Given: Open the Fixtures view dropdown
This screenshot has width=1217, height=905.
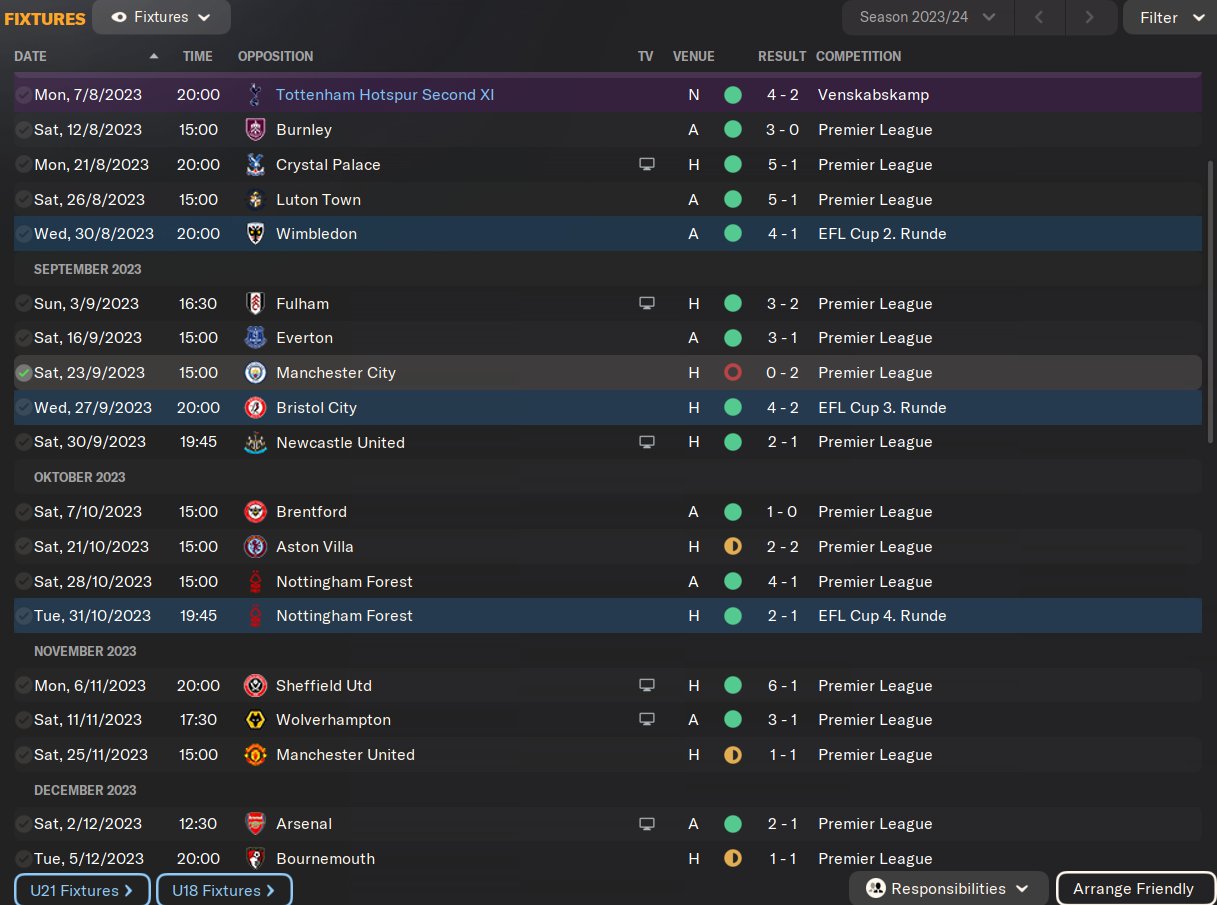Looking at the screenshot, I should pyautogui.click(x=161, y=17).
